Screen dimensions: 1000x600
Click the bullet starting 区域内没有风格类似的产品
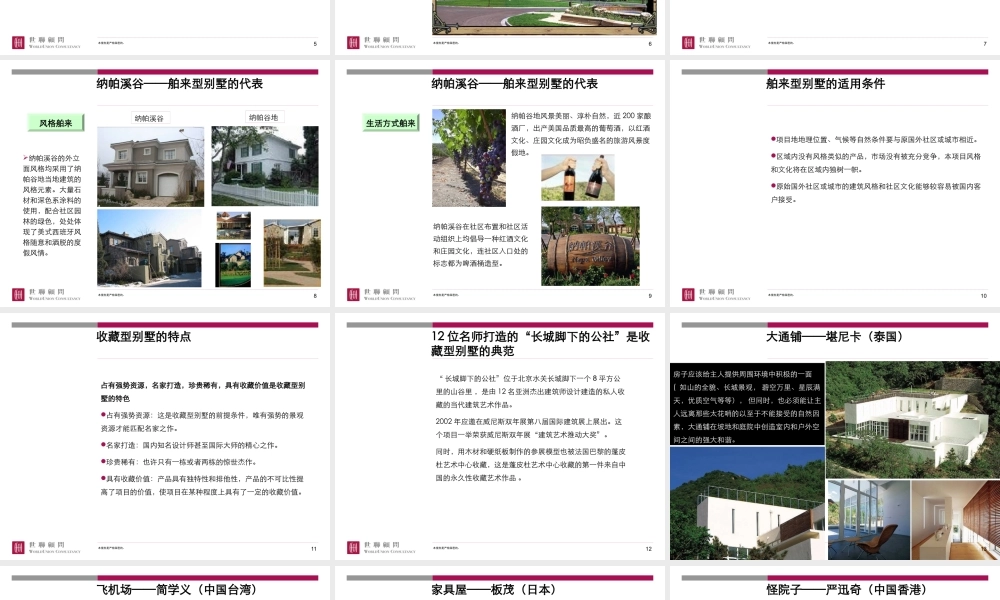point(876,163)
